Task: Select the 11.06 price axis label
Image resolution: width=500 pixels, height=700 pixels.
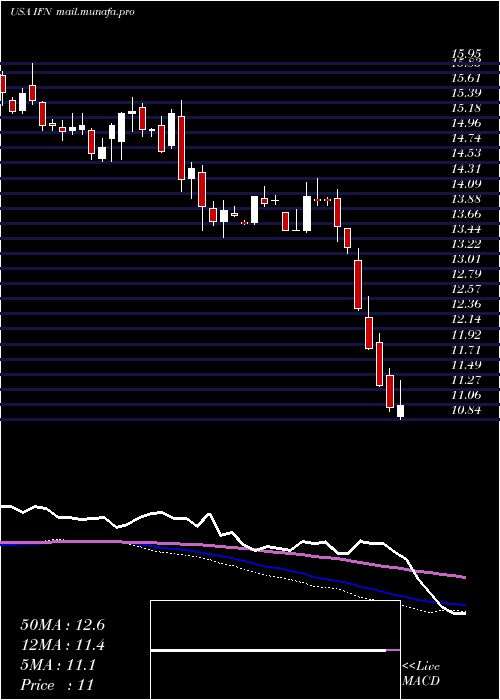Action: 466,395
